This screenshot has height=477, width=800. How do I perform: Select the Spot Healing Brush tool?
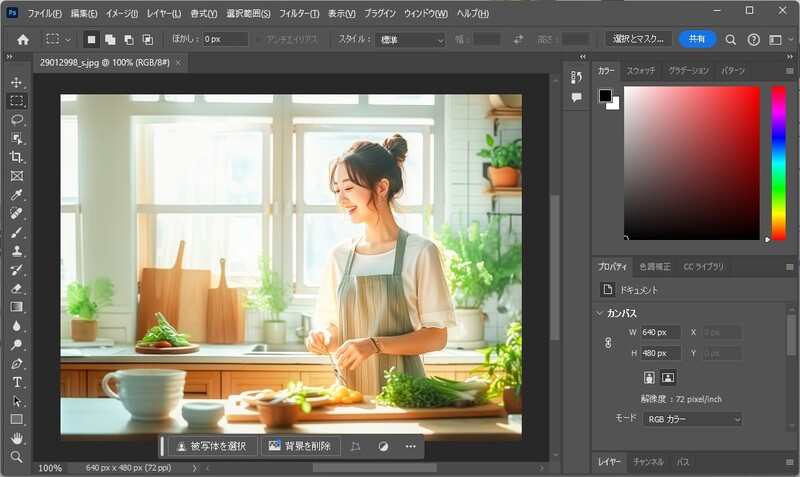(x=16, y=213)
